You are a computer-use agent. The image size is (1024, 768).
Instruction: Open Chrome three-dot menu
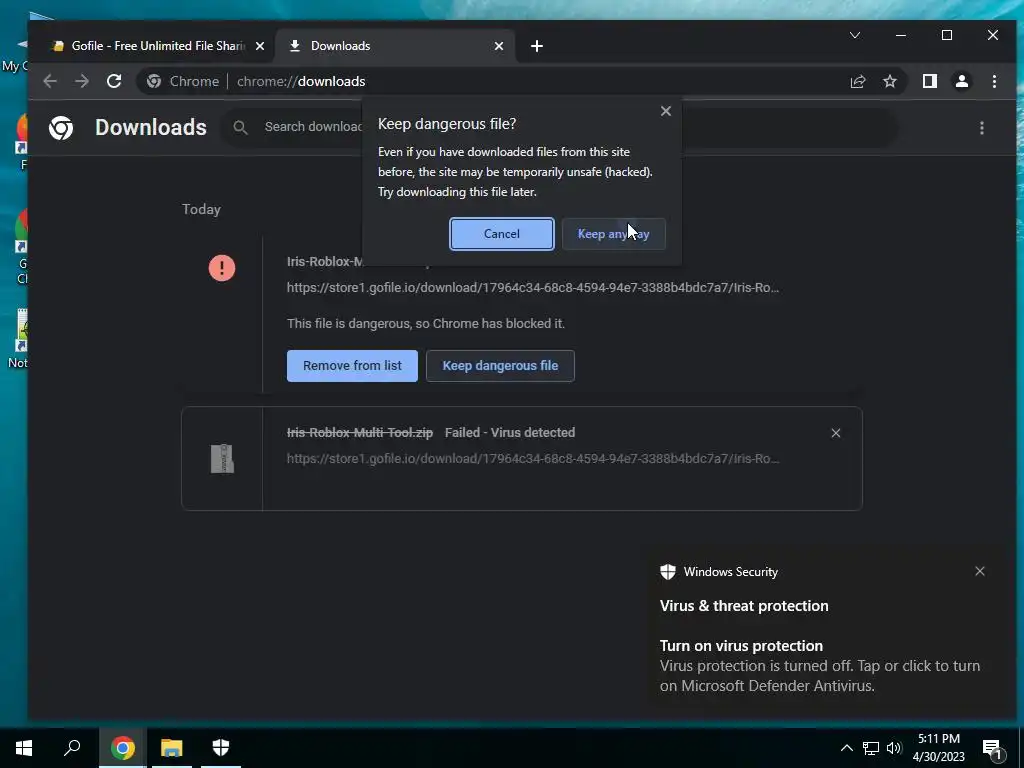pyautogui.click(x=994, y=81)
